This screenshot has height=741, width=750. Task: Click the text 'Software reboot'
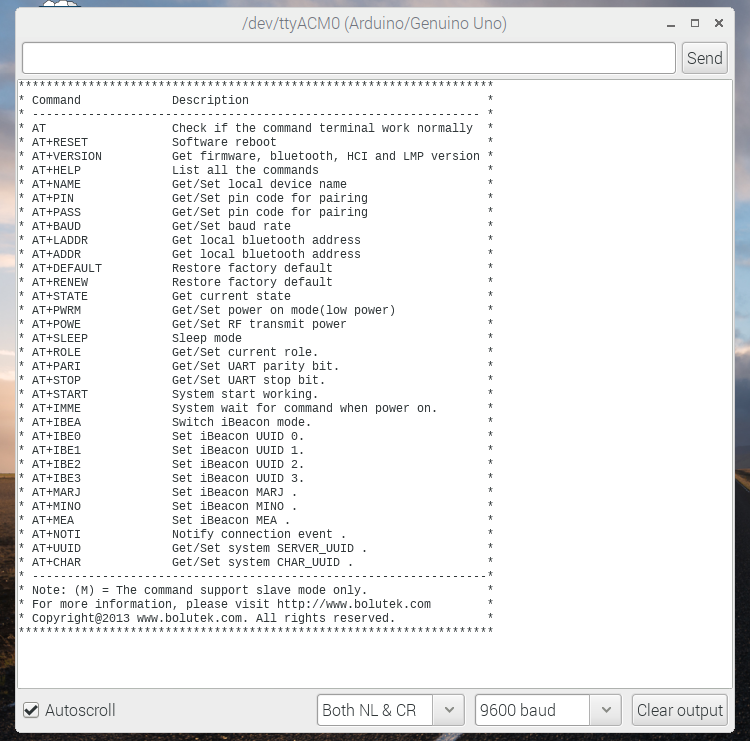point(224,143)
